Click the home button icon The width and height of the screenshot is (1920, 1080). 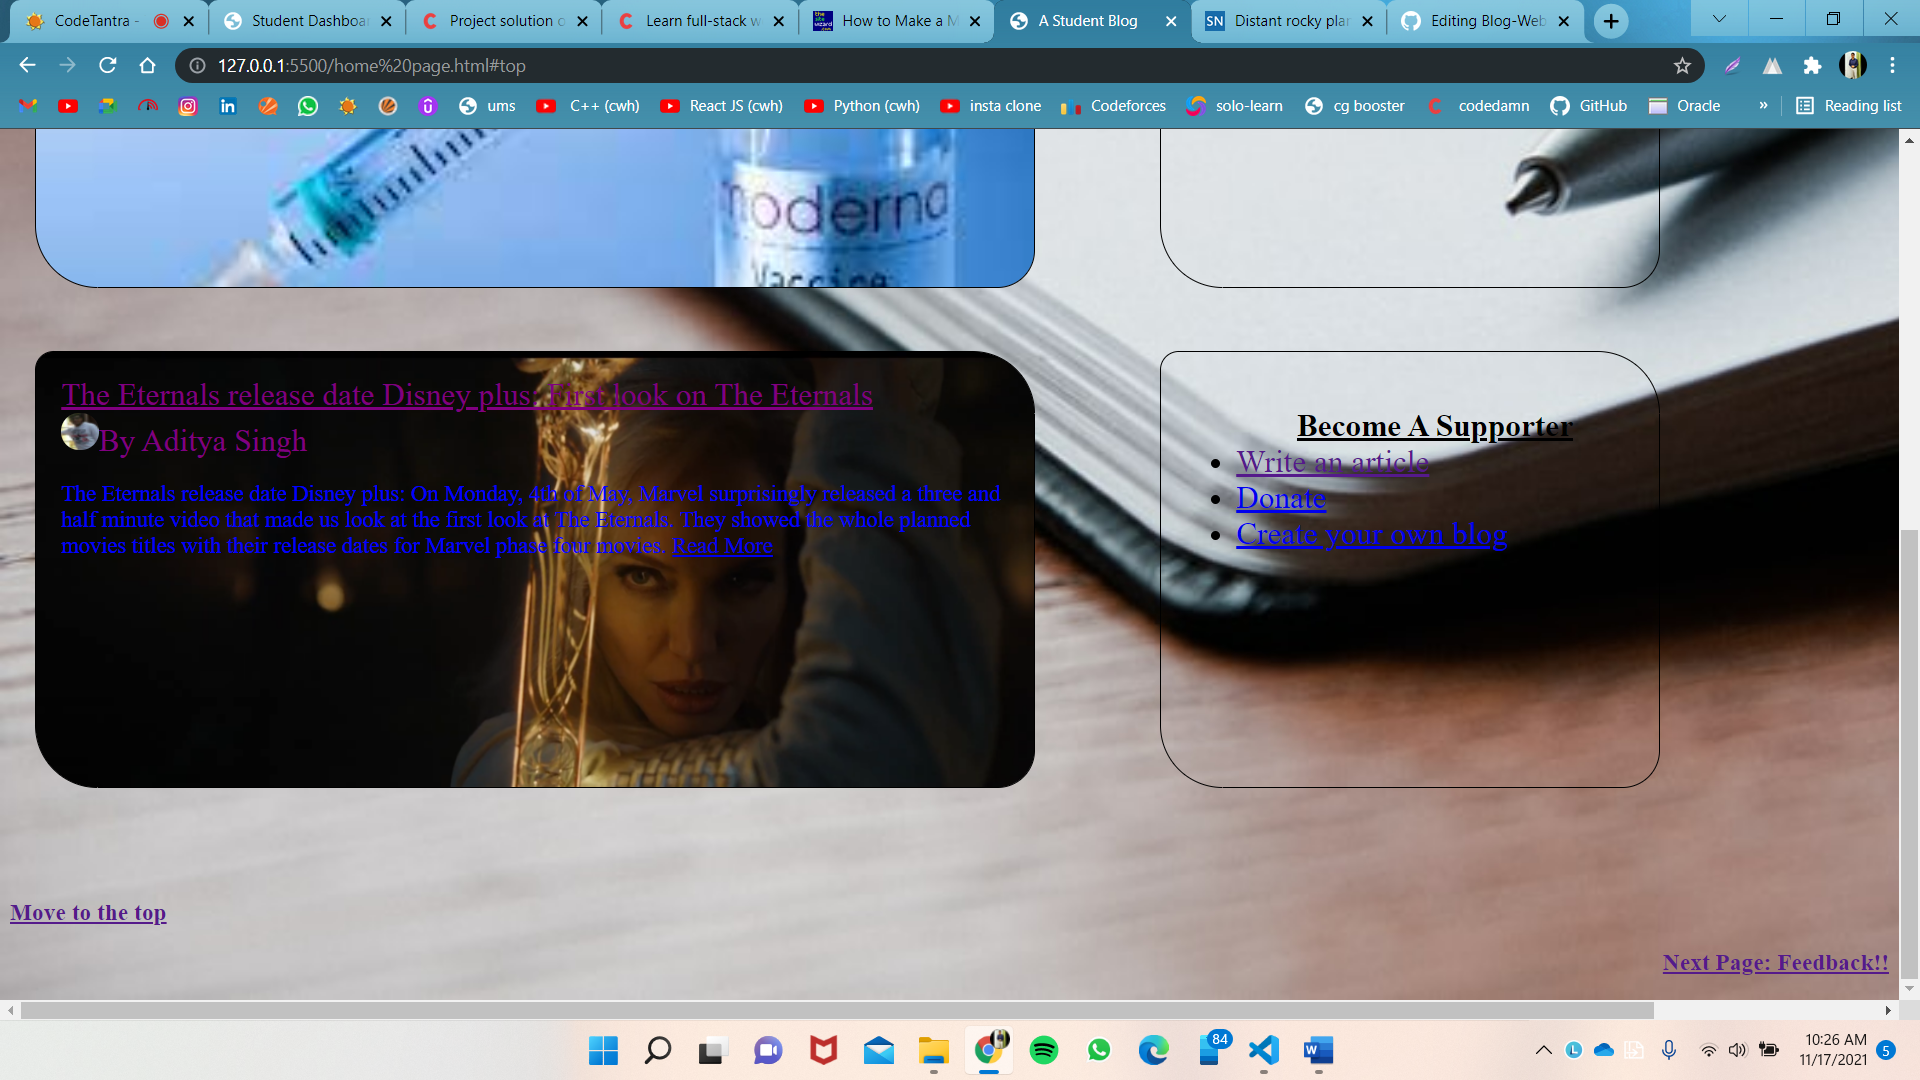(147, 65)
